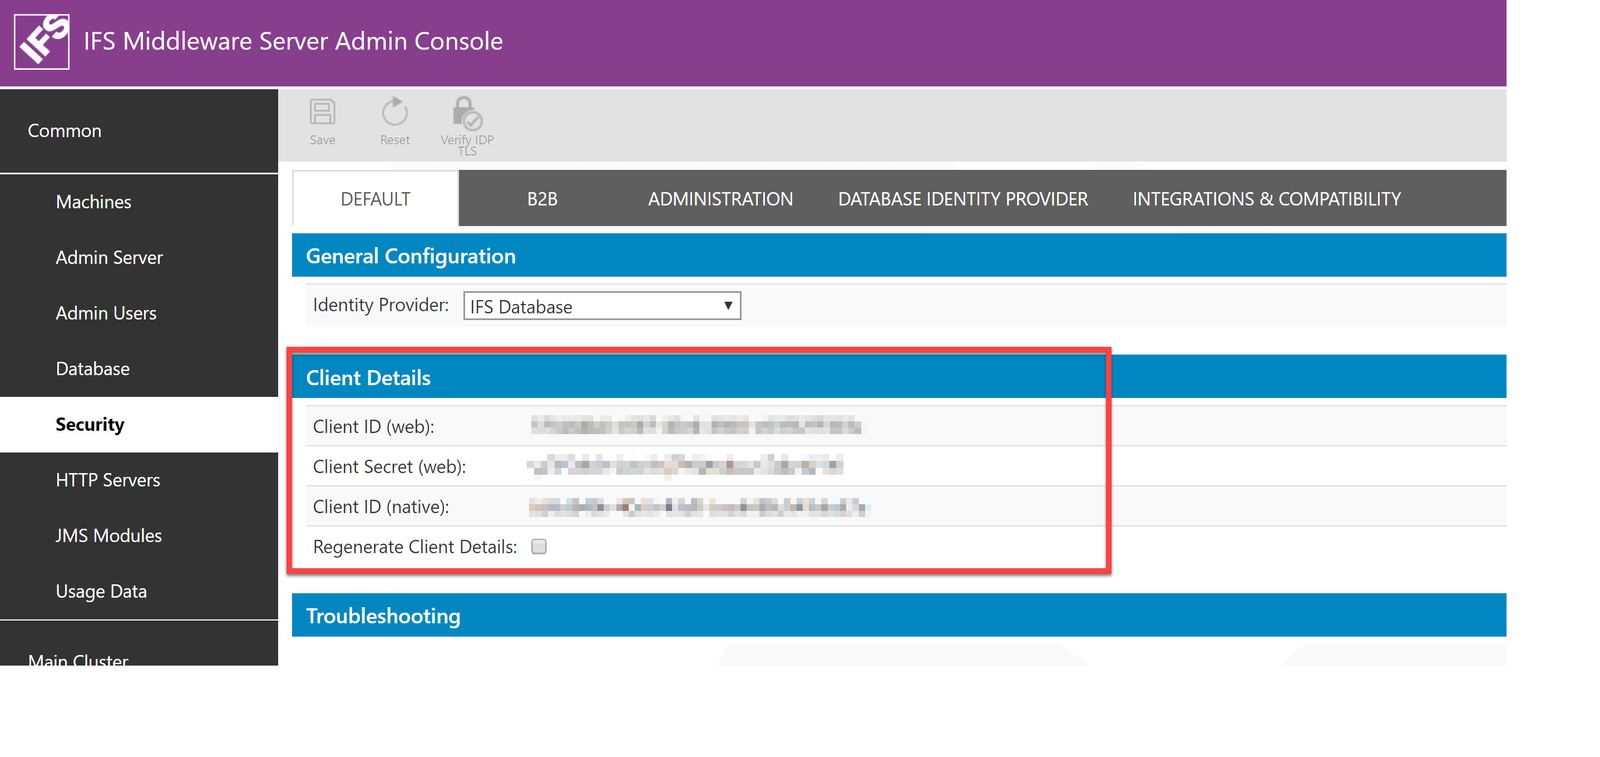The height and width of the screenshot is (757, 1600).
Task: Switch to the B2B tab
Action: point(542,199)
